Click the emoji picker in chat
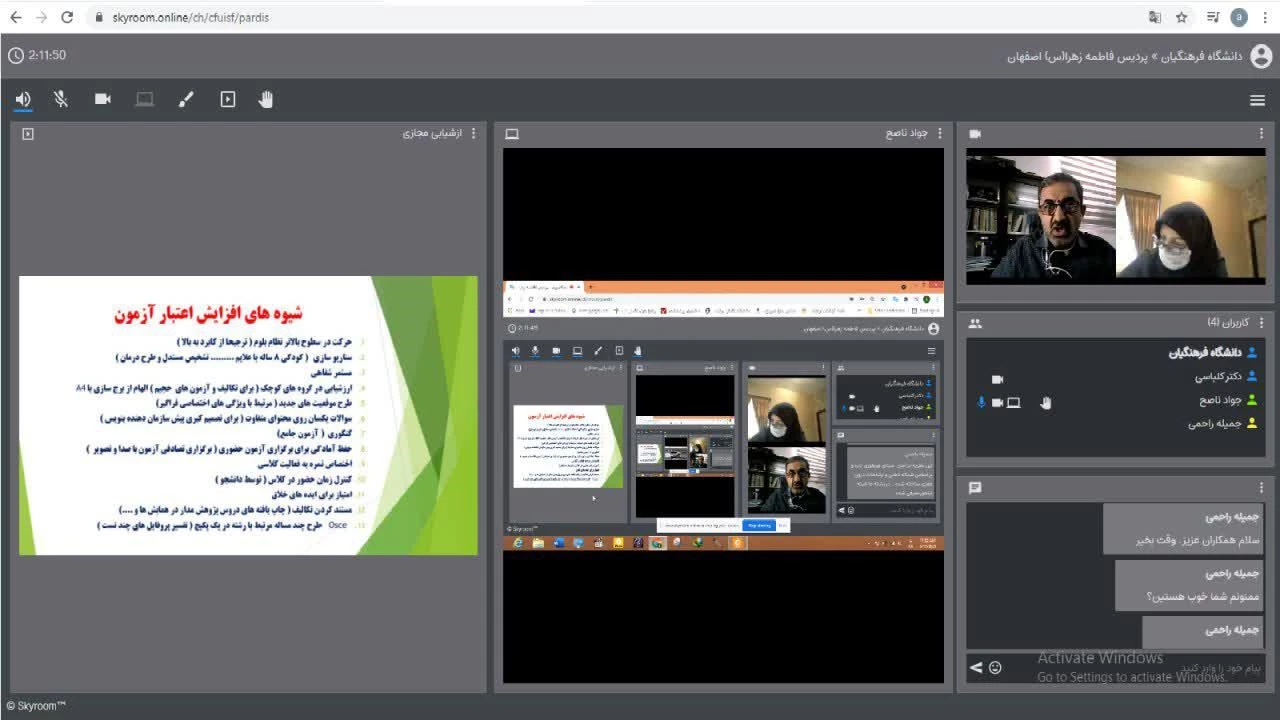 click(x=995, y=667)
